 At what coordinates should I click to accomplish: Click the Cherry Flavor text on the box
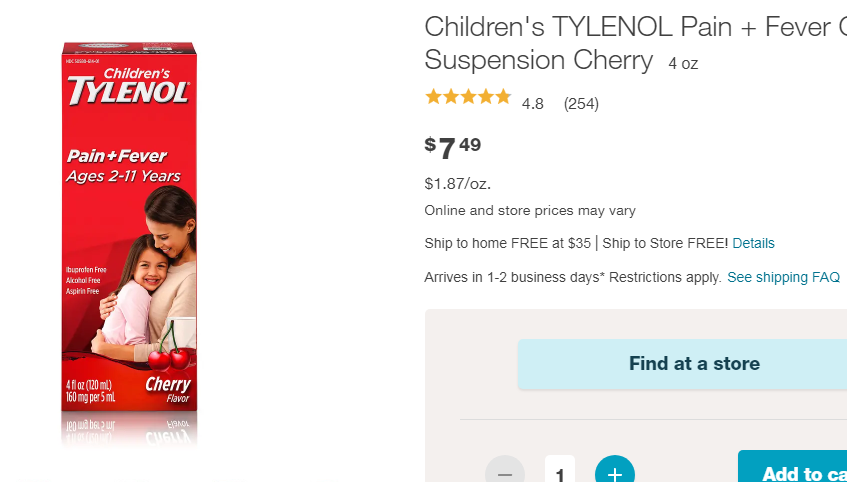click(168, 389)
